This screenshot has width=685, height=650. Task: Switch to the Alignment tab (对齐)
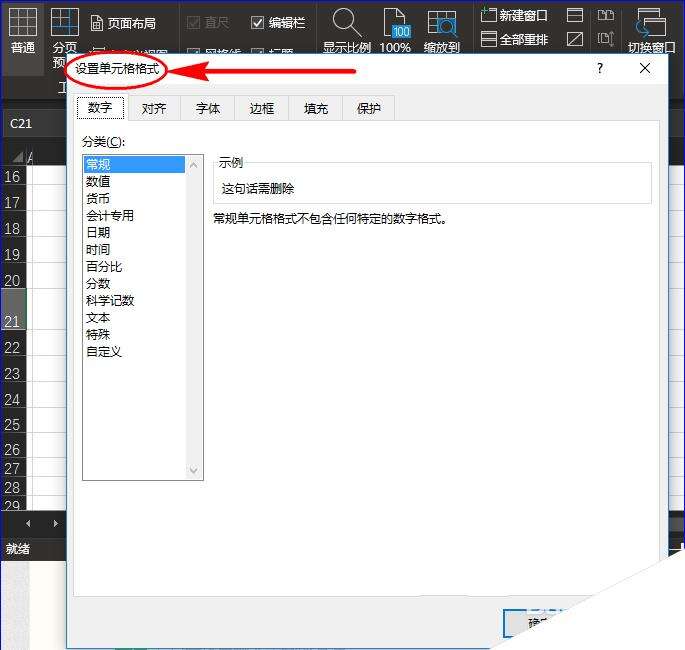[x=154, y=108]
